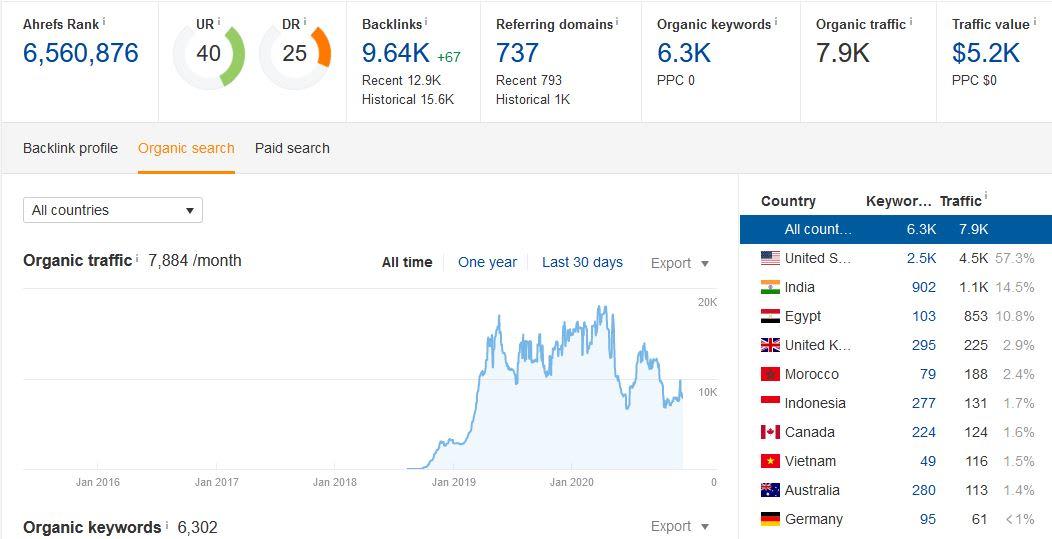Click the Organic traffic info icon in header

pos(910,21)
